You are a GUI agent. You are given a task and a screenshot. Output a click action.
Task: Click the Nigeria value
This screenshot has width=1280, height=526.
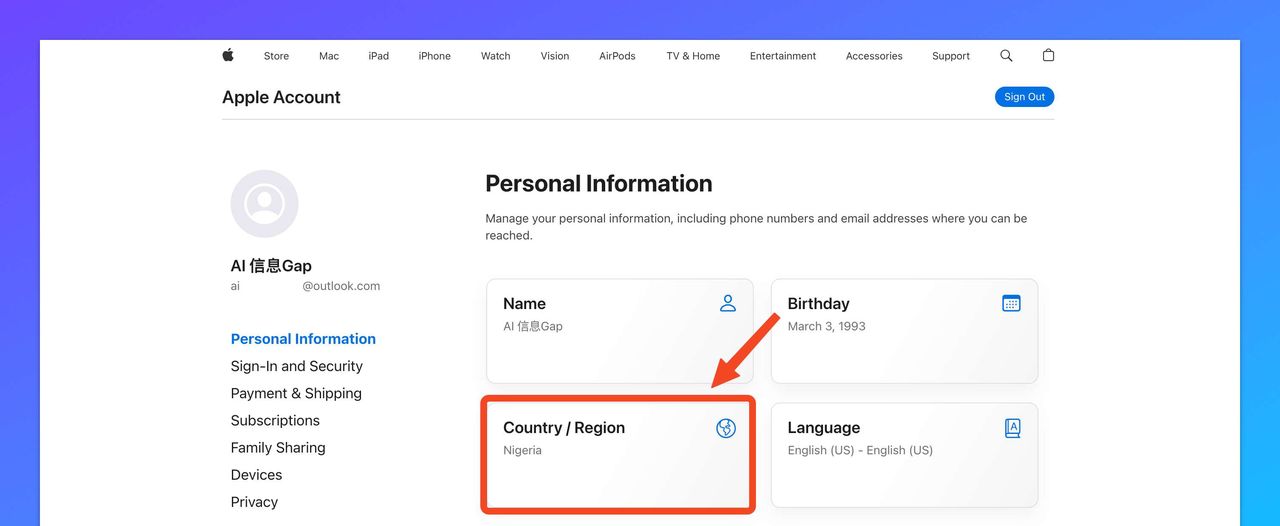[x=522, y=450]
